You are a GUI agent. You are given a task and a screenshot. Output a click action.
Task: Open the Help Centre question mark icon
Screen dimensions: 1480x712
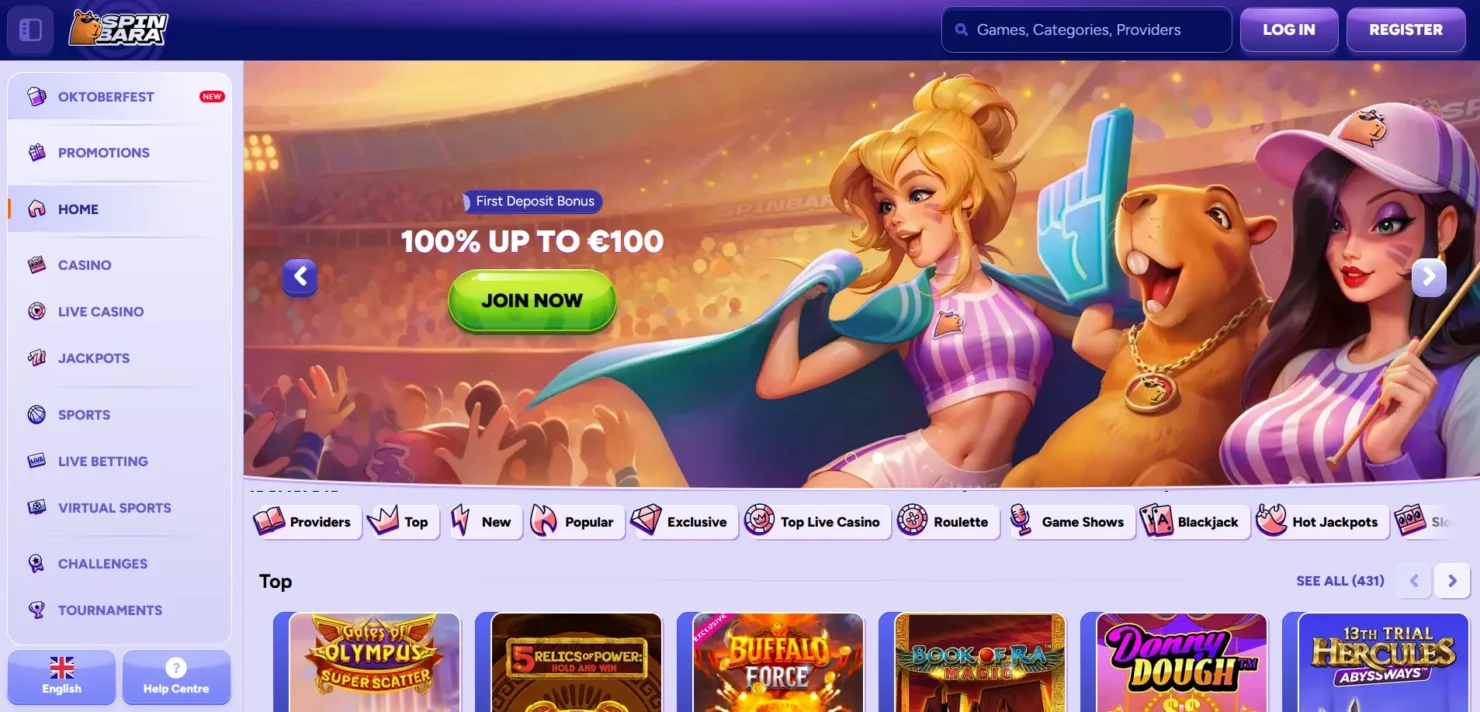point(176,668)
